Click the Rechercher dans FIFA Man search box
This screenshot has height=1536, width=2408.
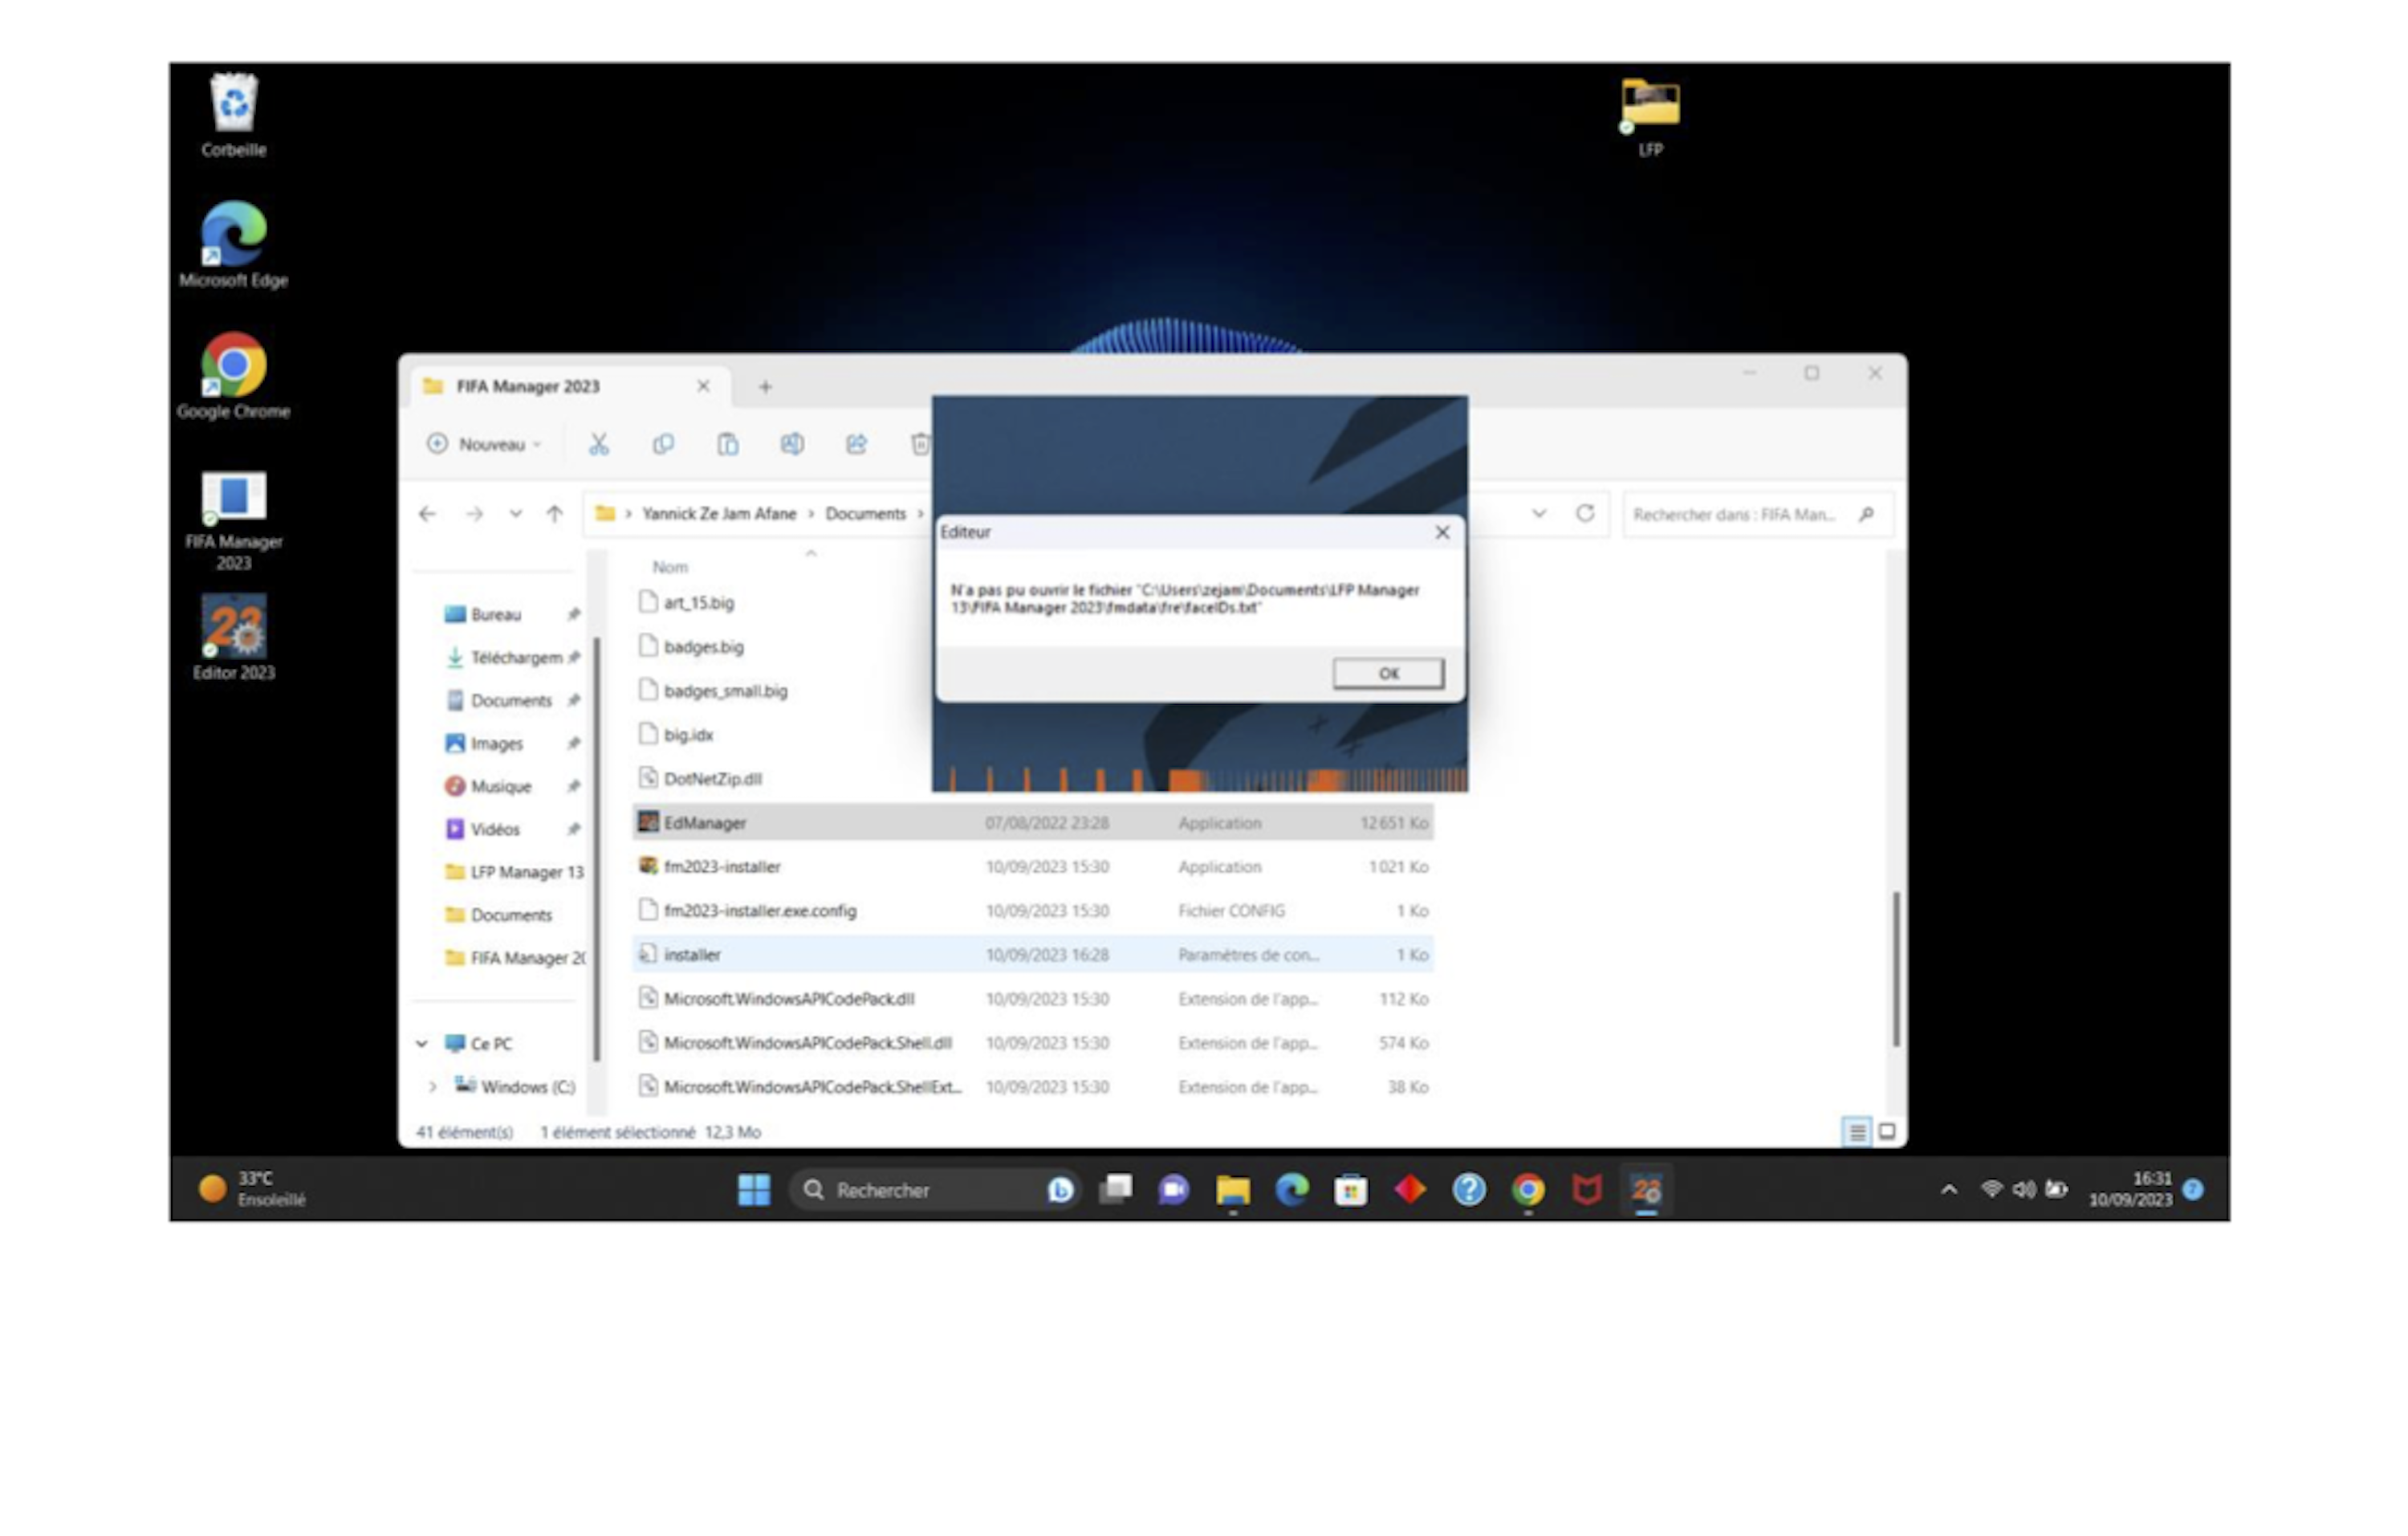(x=1757, y=515)
